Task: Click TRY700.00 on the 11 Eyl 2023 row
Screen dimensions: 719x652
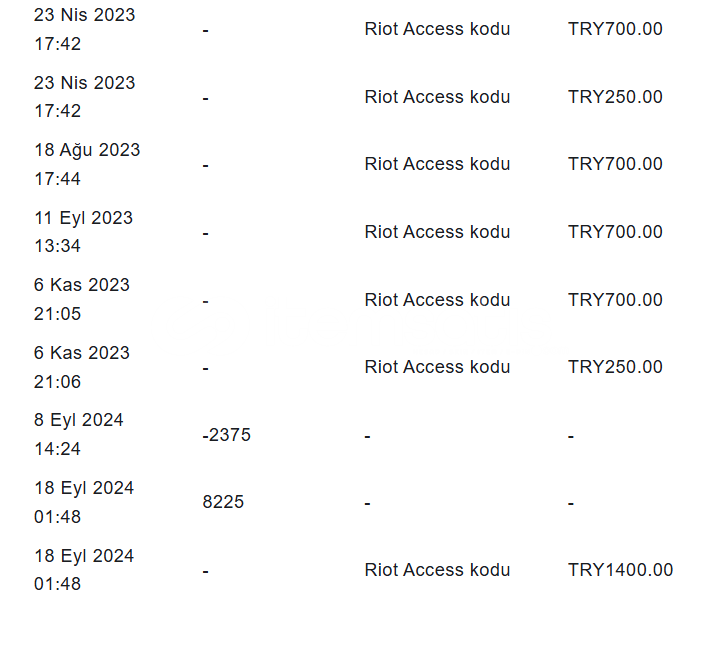Action: click(x=615, y=232)
